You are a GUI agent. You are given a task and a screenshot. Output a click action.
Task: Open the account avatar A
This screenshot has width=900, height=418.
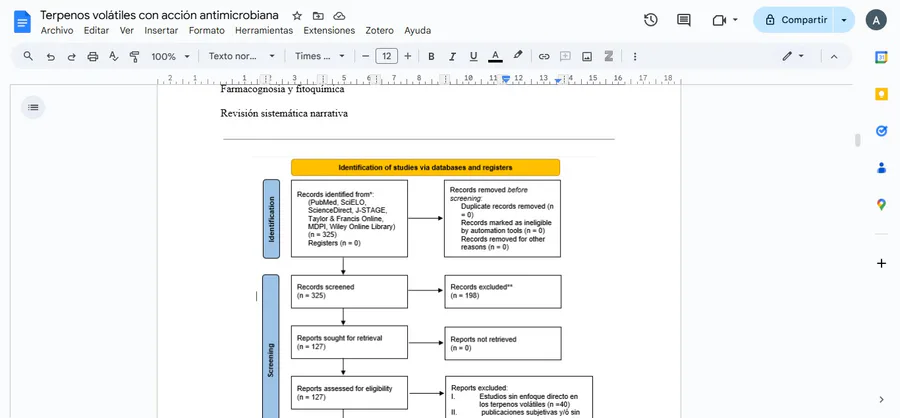(876, 20)
